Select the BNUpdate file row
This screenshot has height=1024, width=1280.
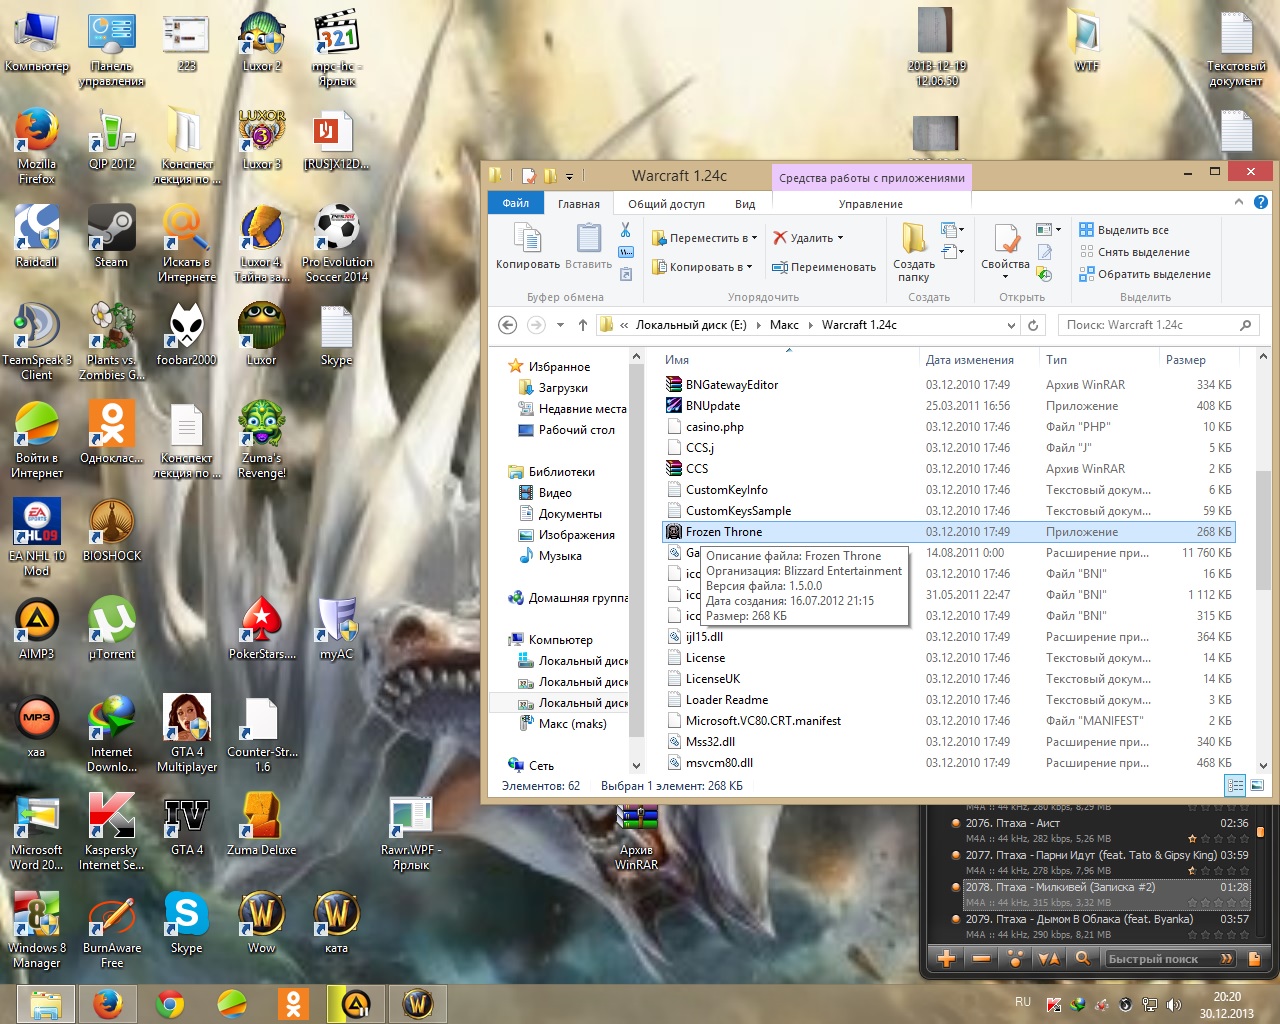pyautogui.click(x=950, y=406)
